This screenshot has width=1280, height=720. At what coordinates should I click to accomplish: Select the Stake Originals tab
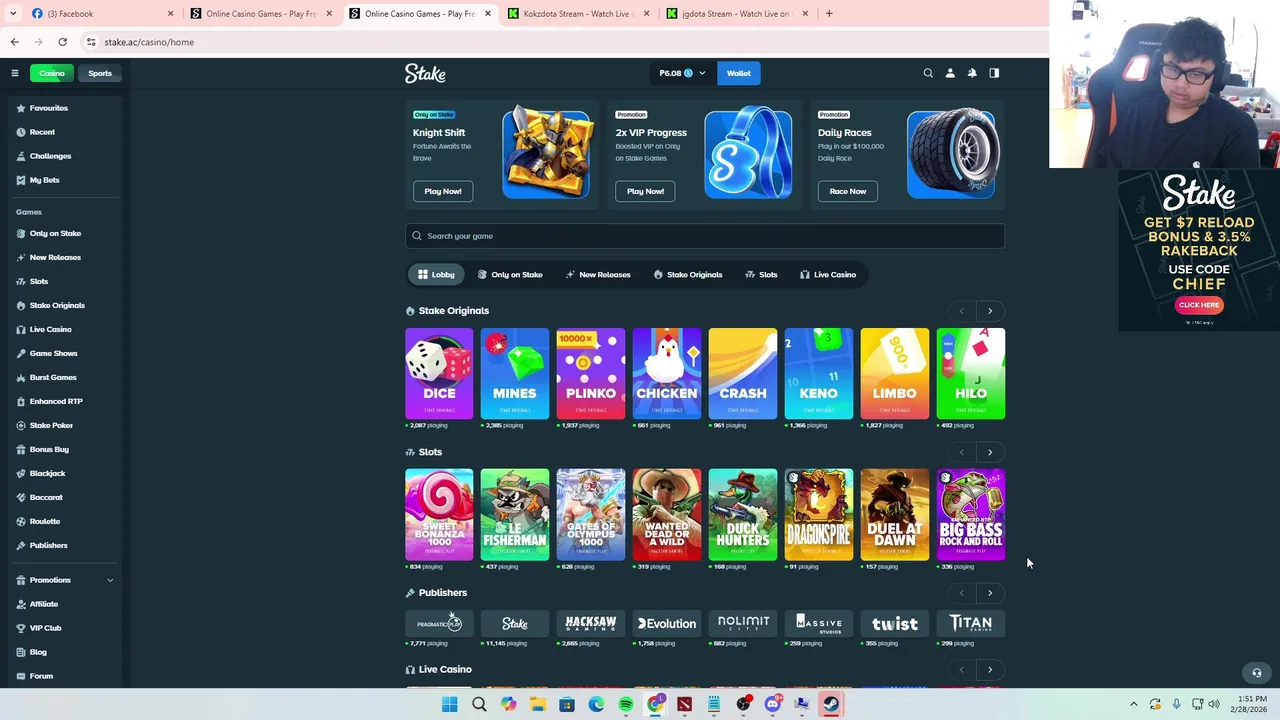click(x=688, y=275)
